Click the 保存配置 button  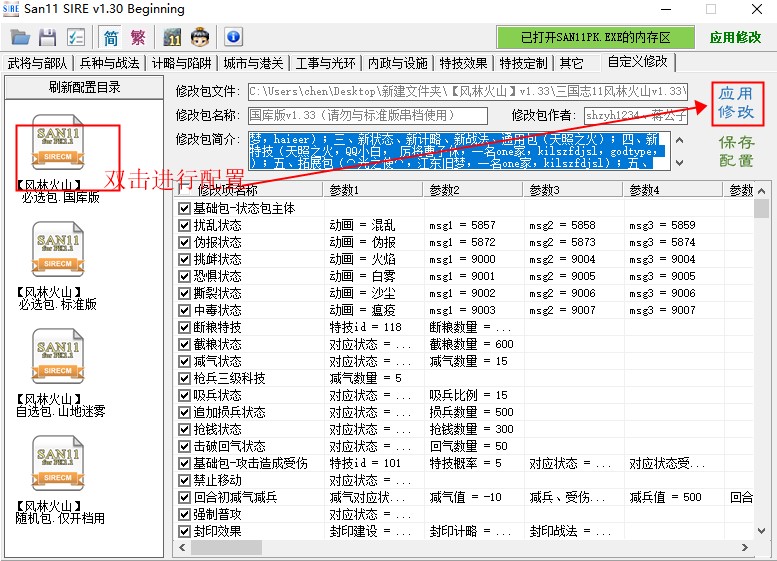tap(737, 151)
